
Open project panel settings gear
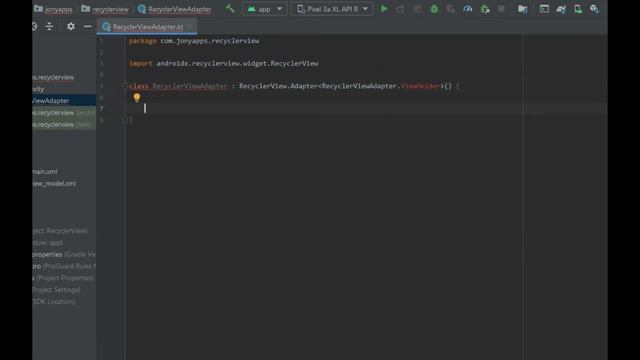(71, 27)
